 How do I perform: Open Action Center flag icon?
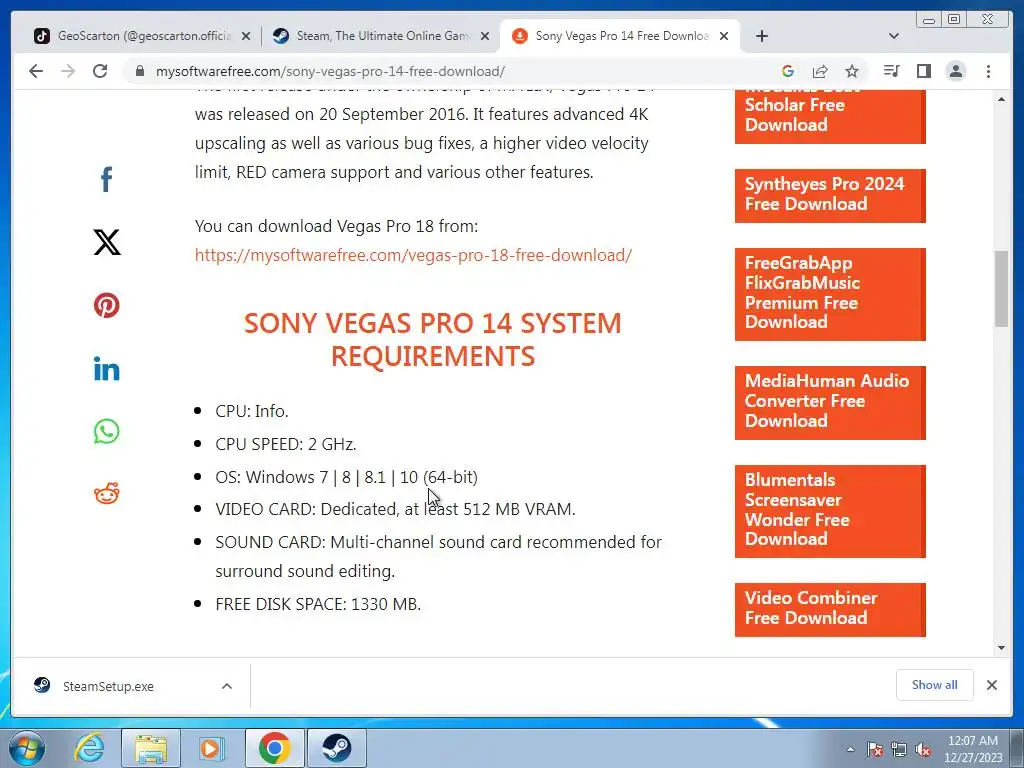click(874, 749)
